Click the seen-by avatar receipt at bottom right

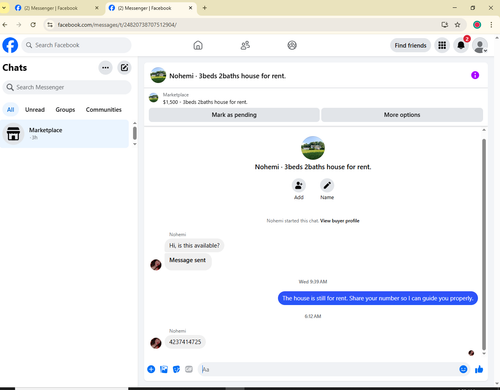tap(471, 353)
